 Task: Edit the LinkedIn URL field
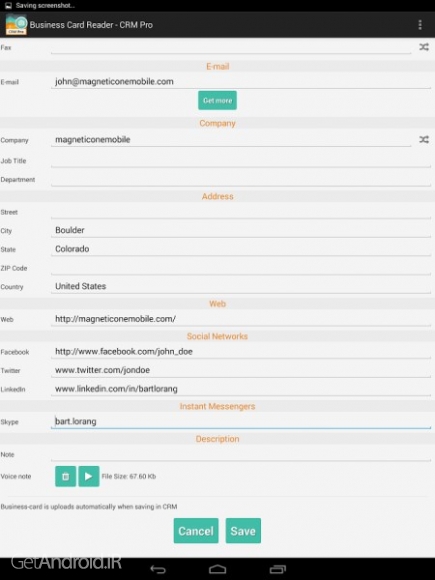[241, 389]
